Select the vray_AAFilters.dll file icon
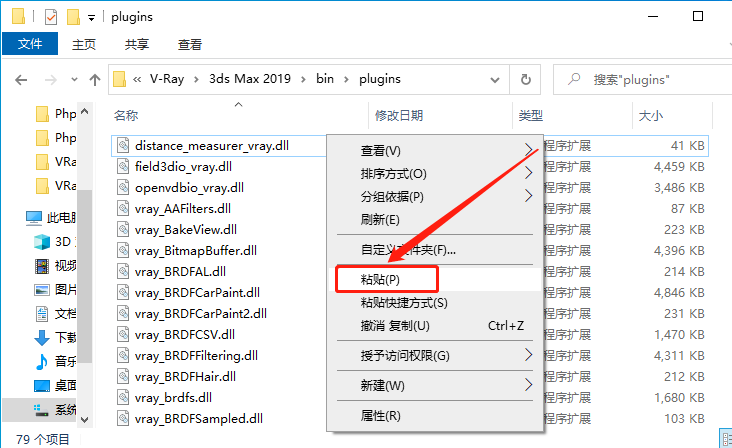This screenshot has width=732, height=448. (x=123, y=209)
